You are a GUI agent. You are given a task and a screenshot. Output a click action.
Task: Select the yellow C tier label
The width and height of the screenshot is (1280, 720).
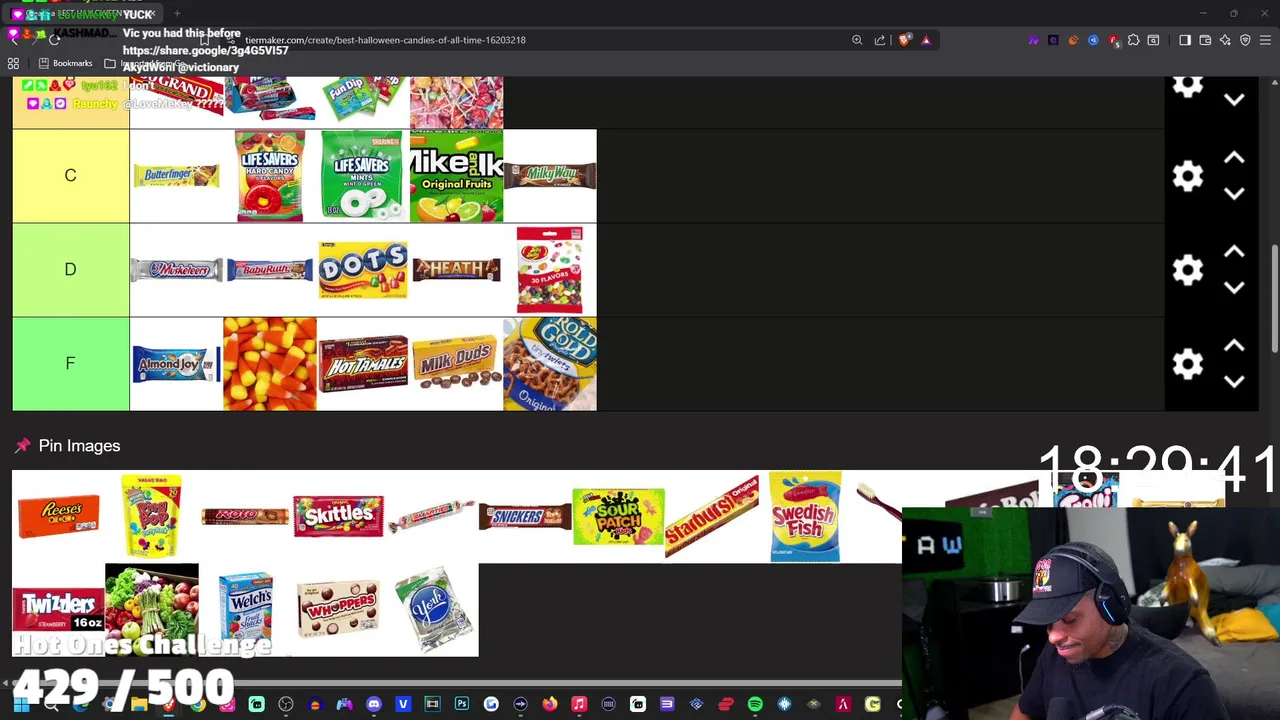(x=70, y=176)
